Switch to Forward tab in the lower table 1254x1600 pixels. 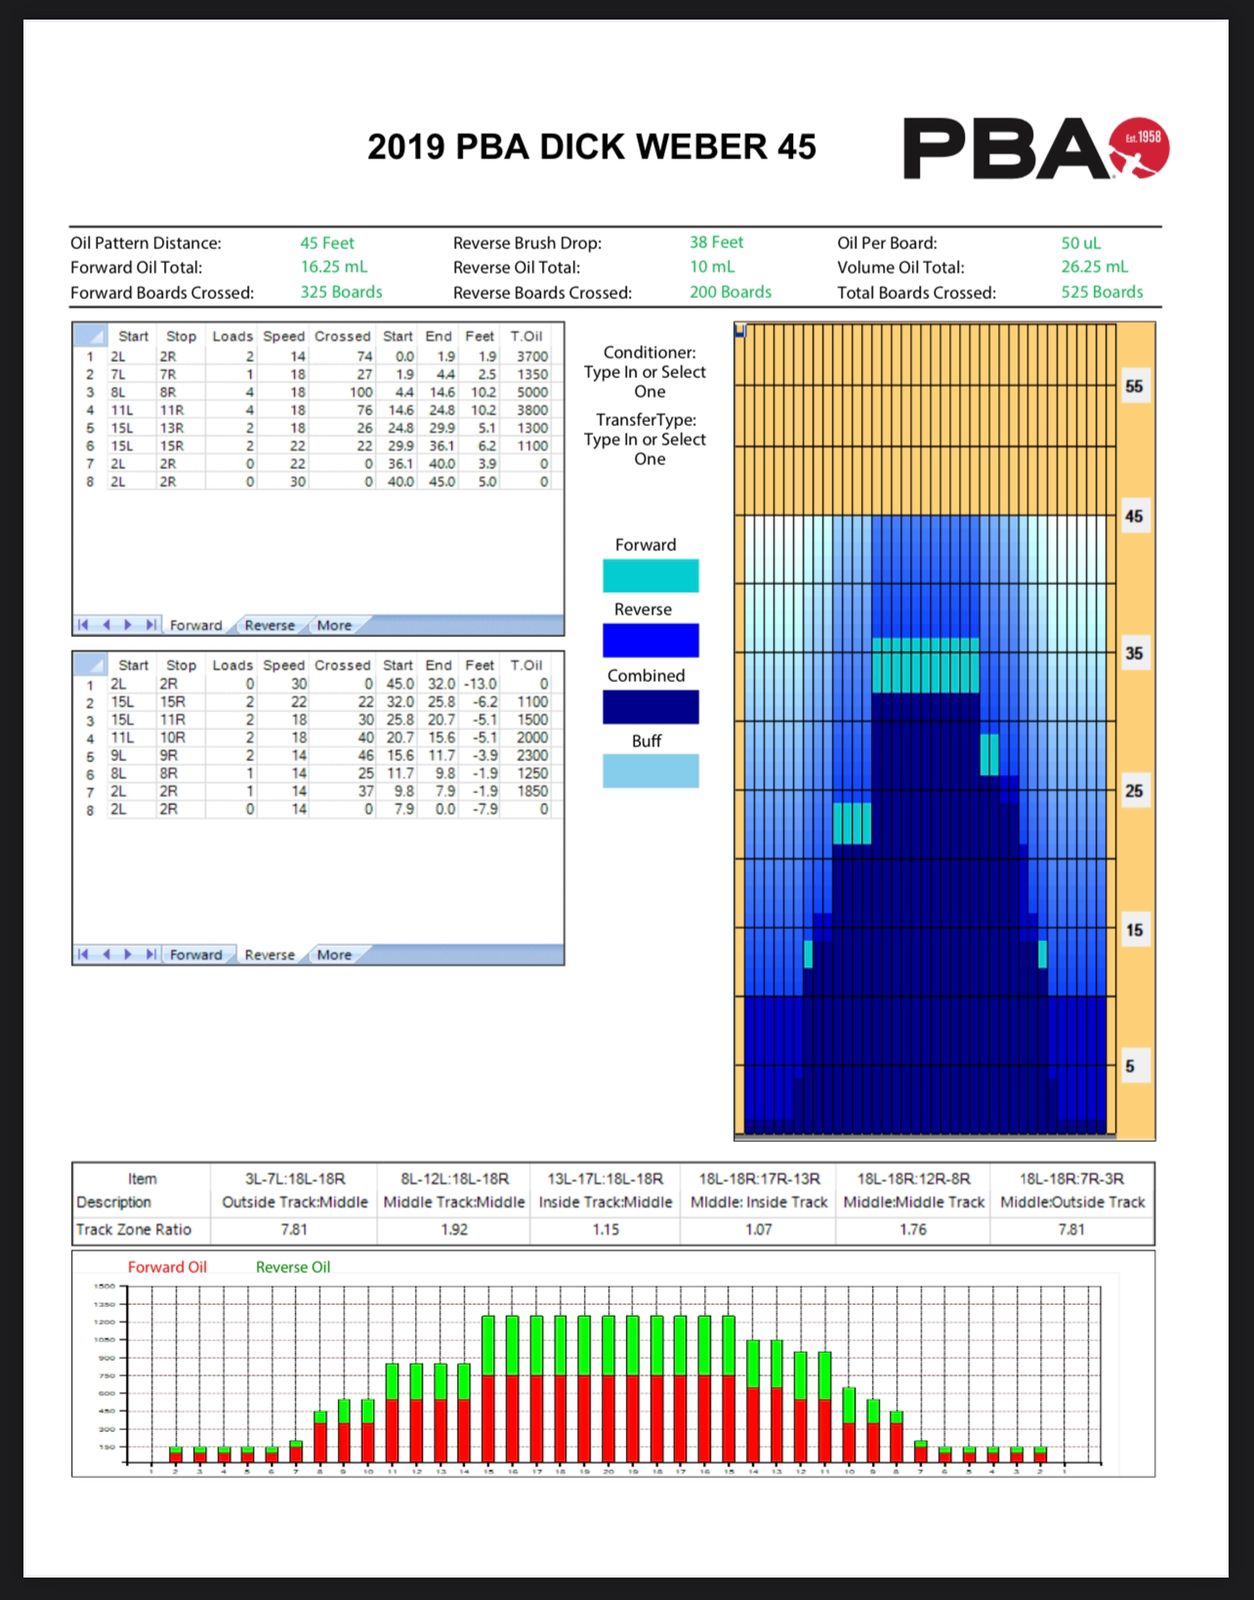(196, 954)
